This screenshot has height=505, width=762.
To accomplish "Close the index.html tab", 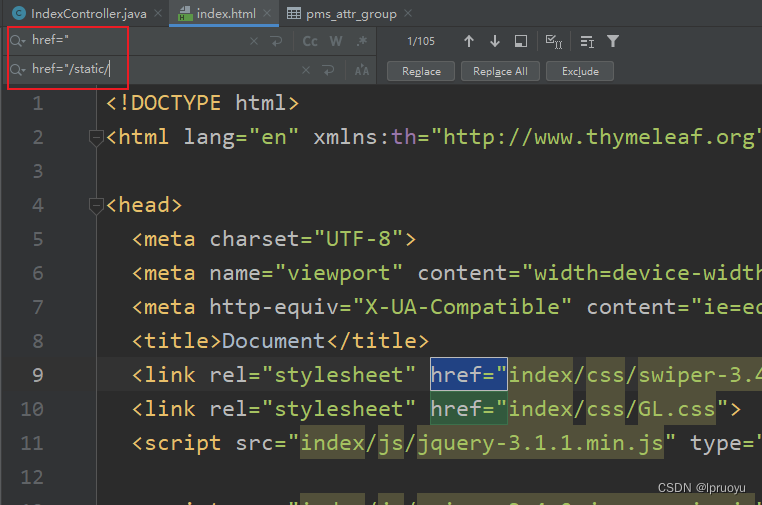I will [x=267, y=13].
